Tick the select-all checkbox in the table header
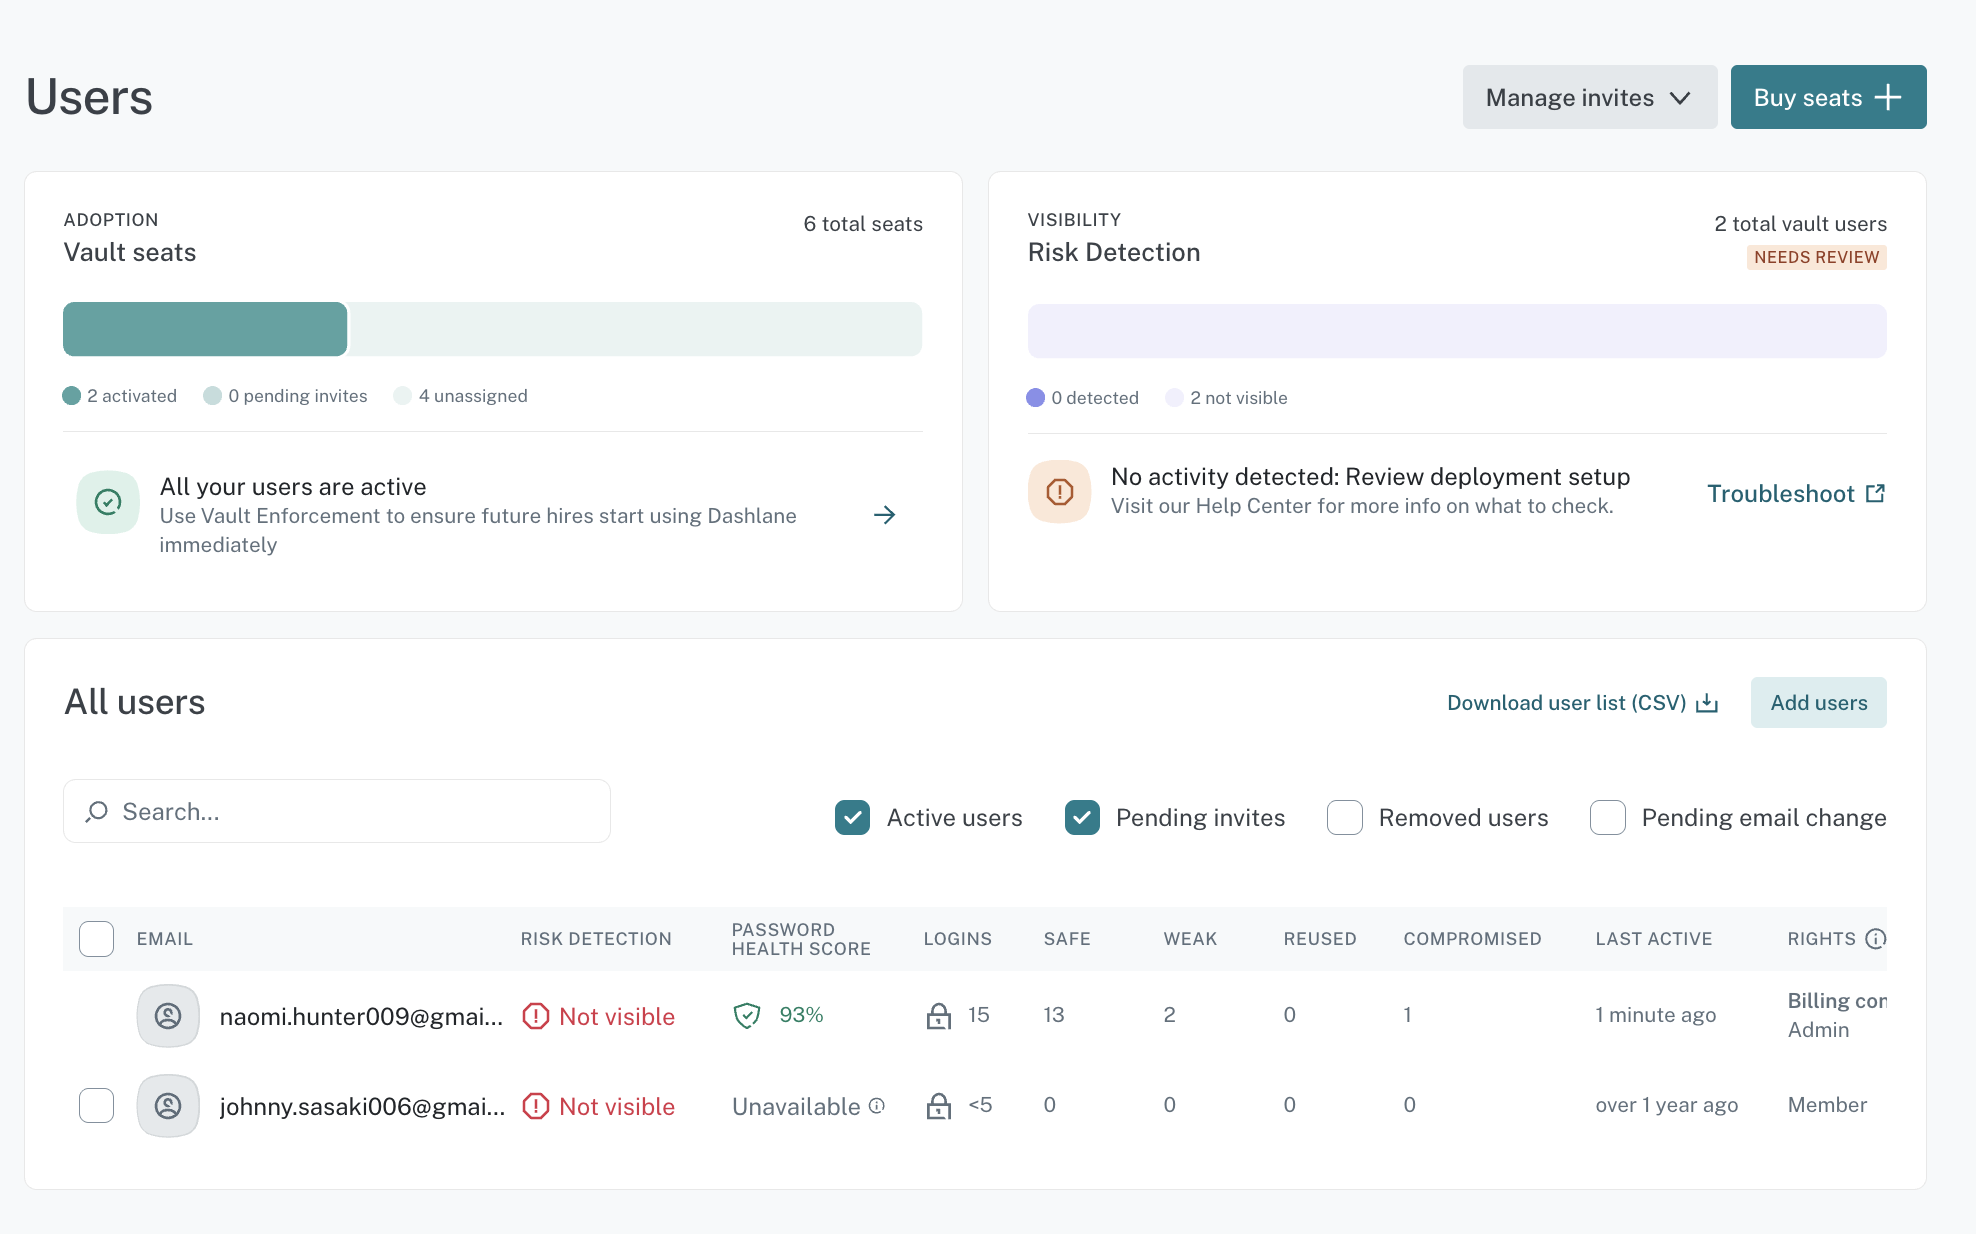The image size is (1976, 1234). click(96, 939)
